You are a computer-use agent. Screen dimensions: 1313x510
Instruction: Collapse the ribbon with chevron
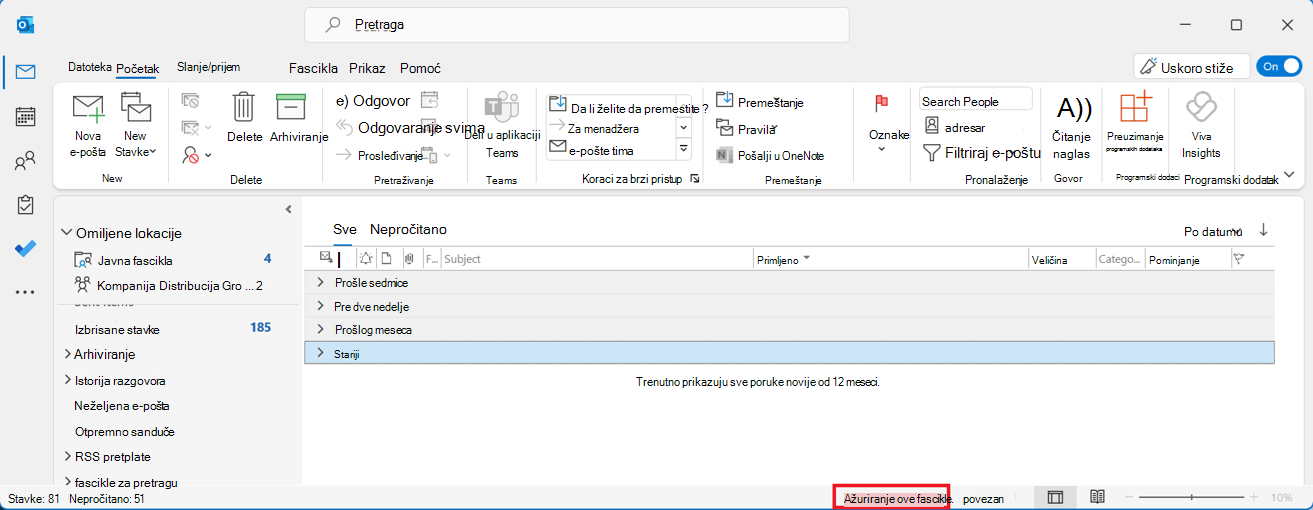click(1289, 174)
